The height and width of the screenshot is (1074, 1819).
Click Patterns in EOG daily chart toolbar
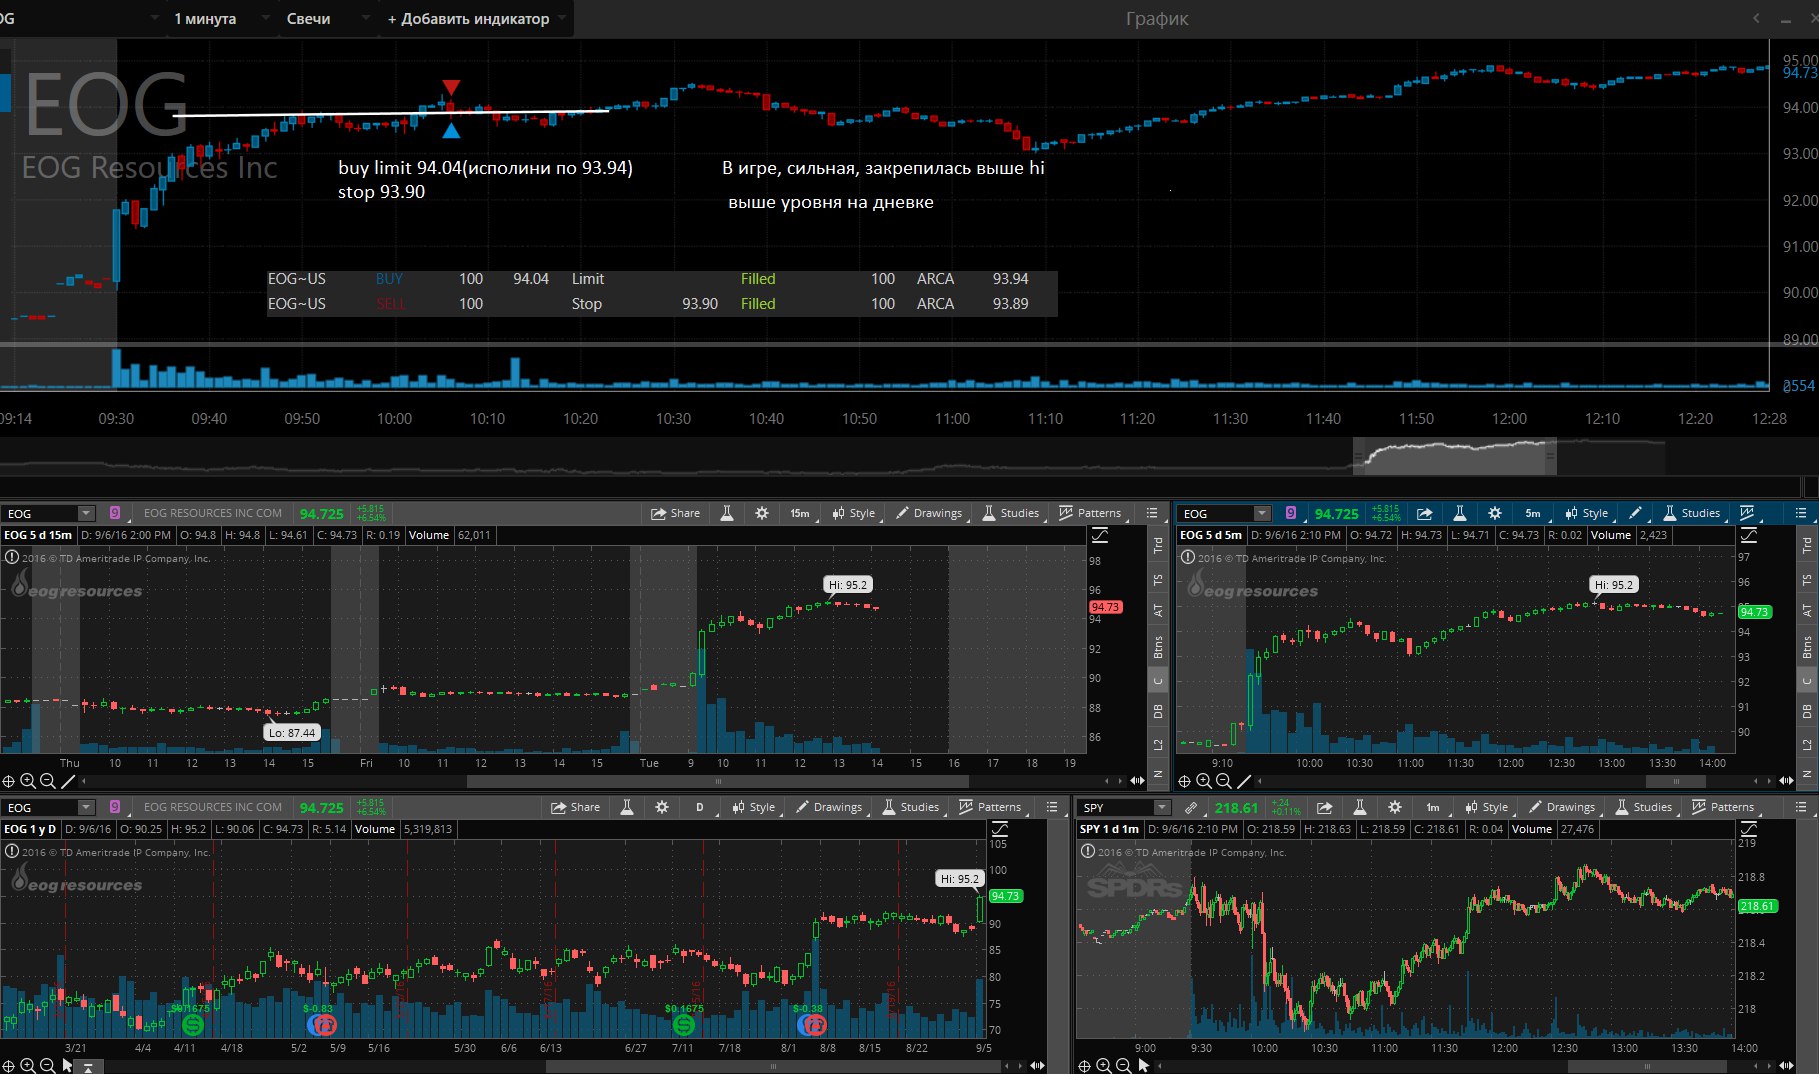[x=990, y=807]
